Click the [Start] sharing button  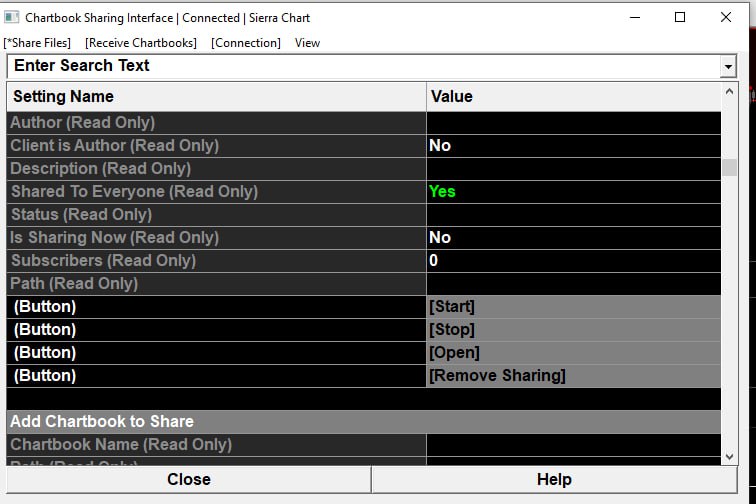[x=574, y=307]
